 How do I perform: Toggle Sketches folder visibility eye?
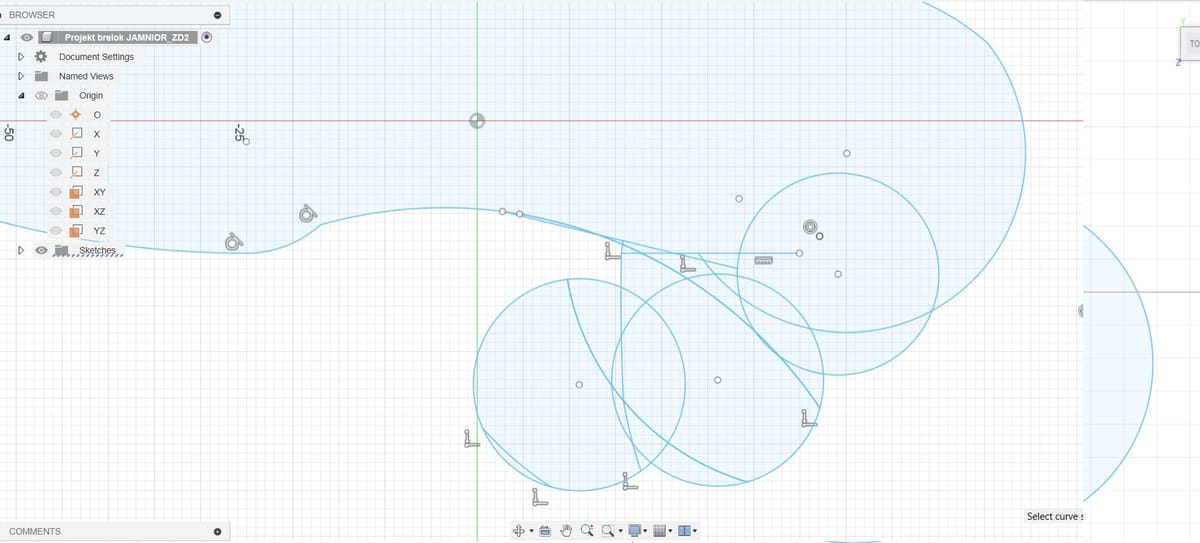pyautogui.click(x=41, y=250)
